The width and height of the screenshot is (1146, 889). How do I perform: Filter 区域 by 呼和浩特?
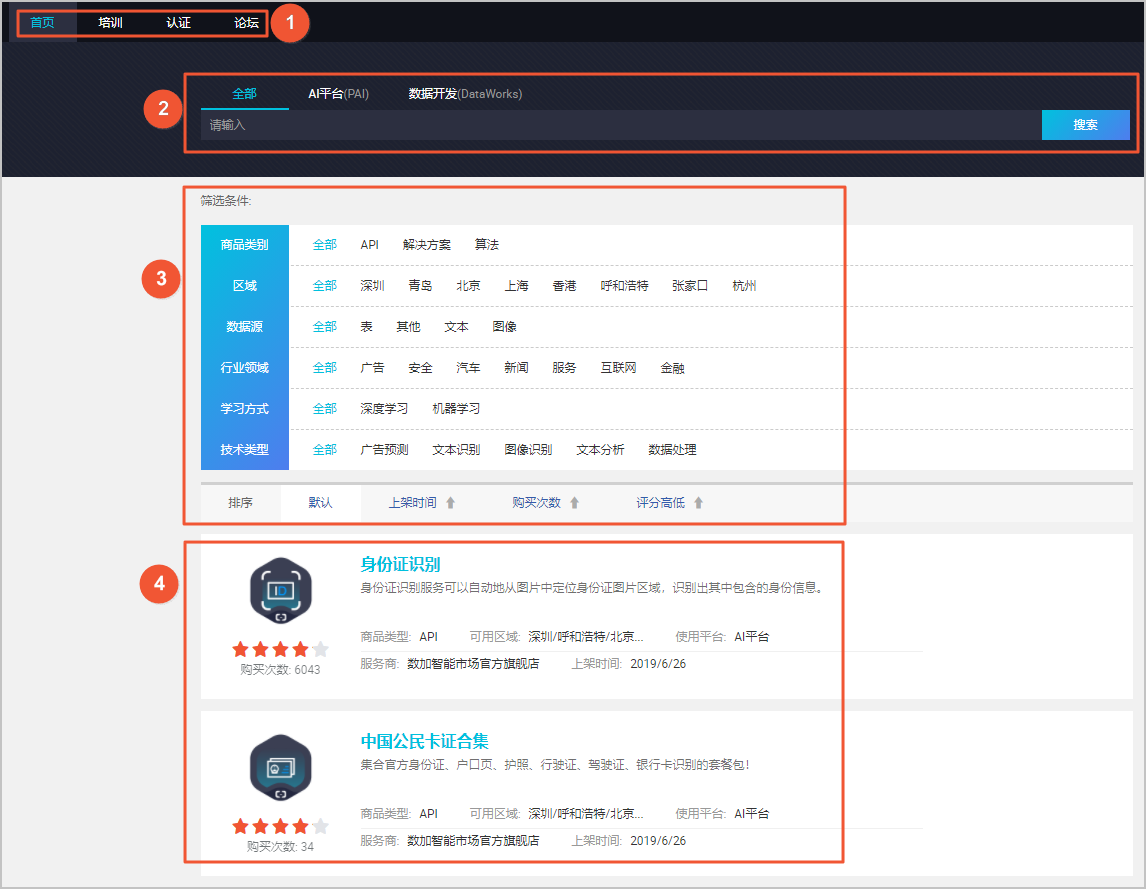(x=624, y=286)
